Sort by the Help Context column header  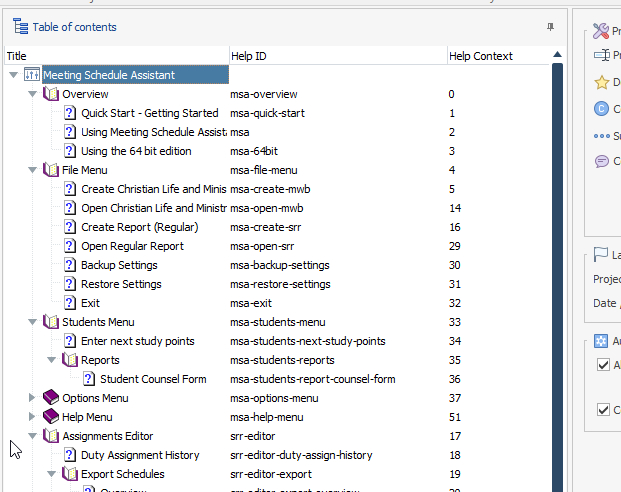[x=499, y=56]
